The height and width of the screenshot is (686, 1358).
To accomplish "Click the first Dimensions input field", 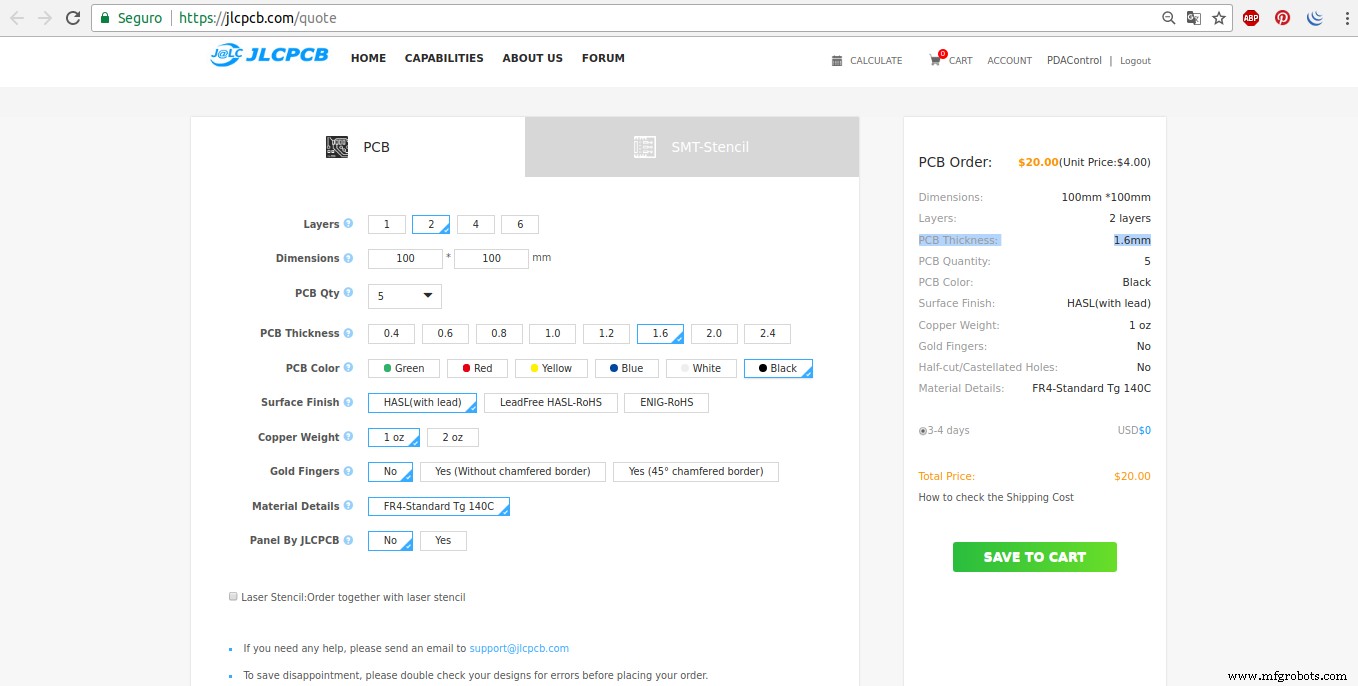I will 405,258.
